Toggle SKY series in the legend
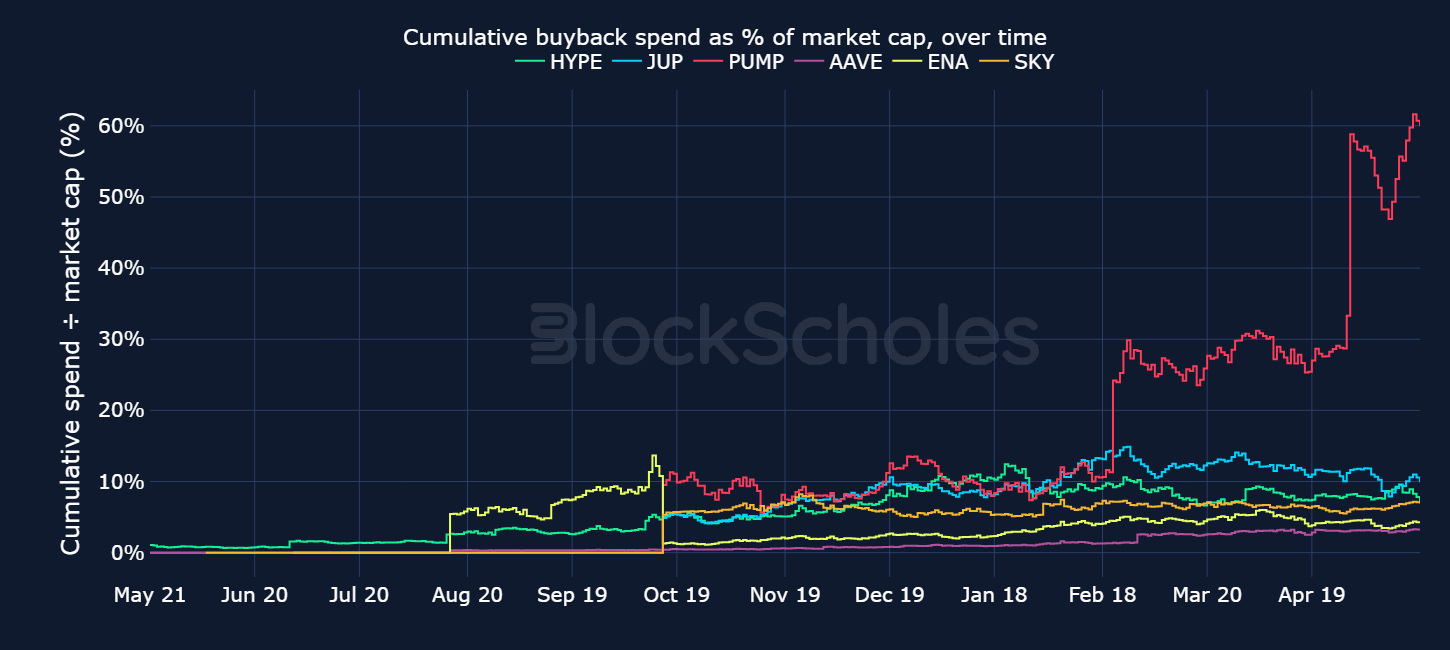 point(1010,62)
